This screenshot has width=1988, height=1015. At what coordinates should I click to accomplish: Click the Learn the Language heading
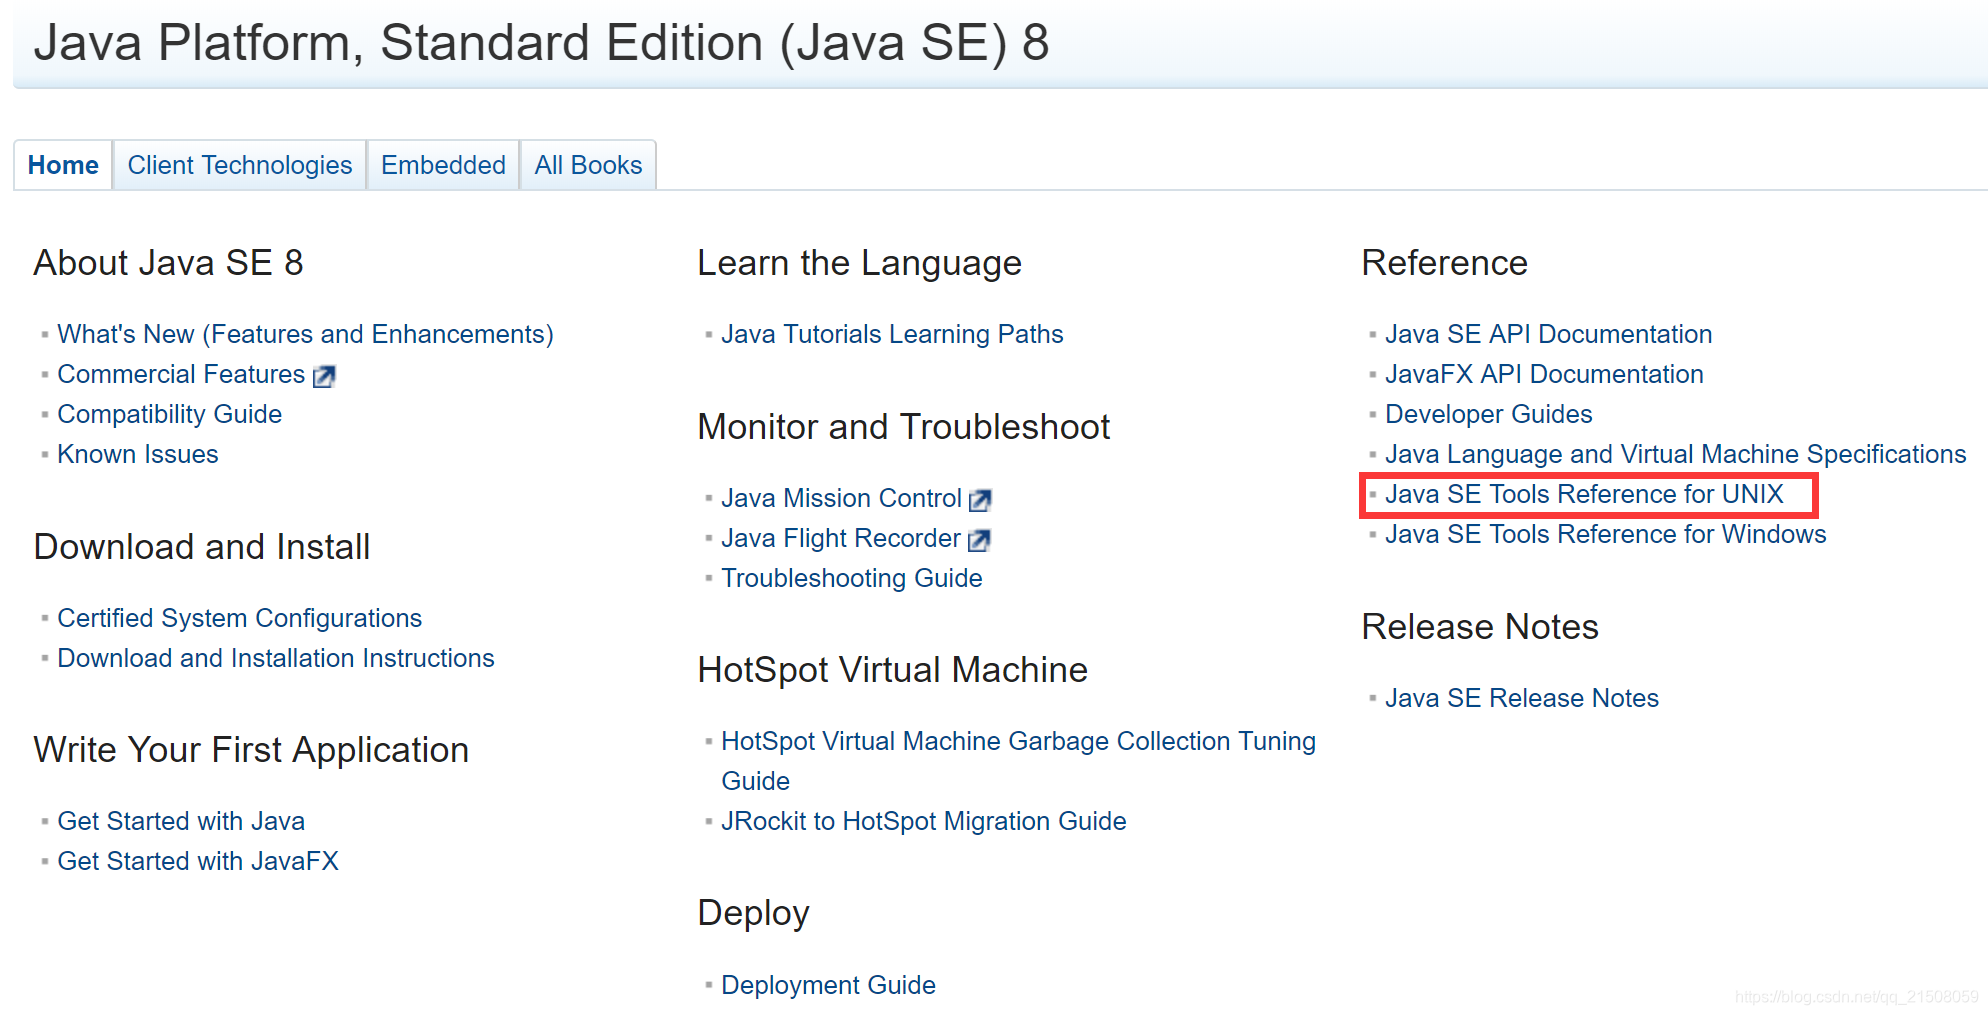tap(859, 263)
